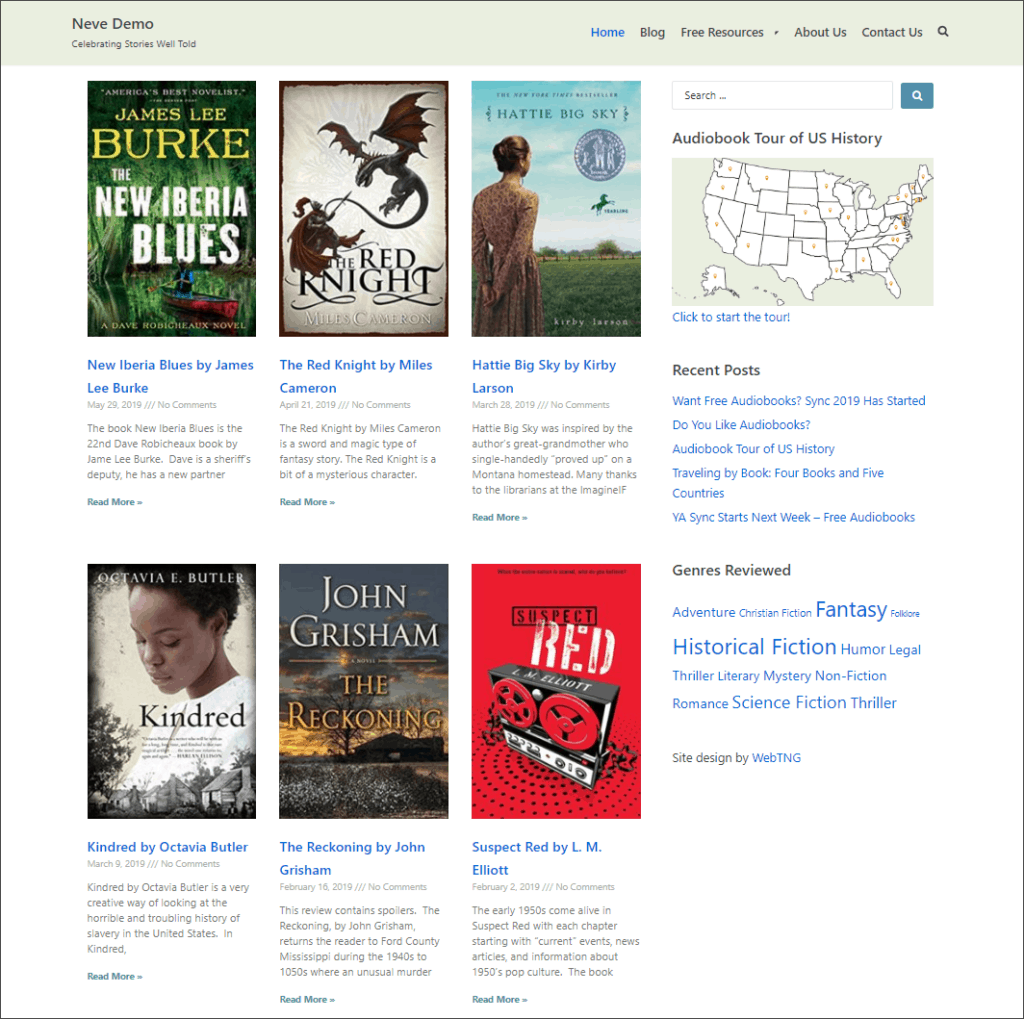Focus the sidebar Search input field

click(782, 95)
